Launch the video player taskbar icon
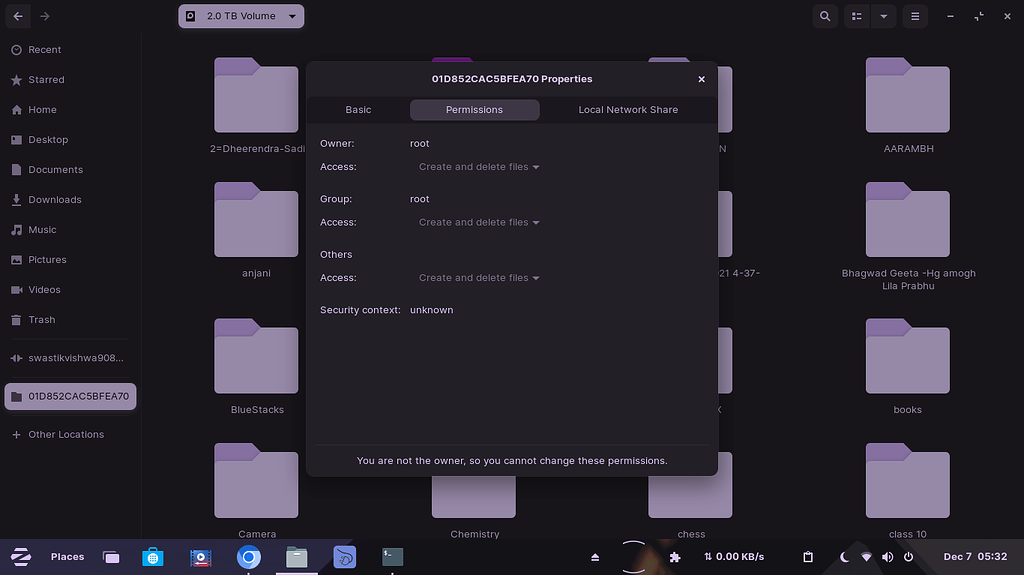The height and width of the screenshot is (575, 1024). [200, 557]
